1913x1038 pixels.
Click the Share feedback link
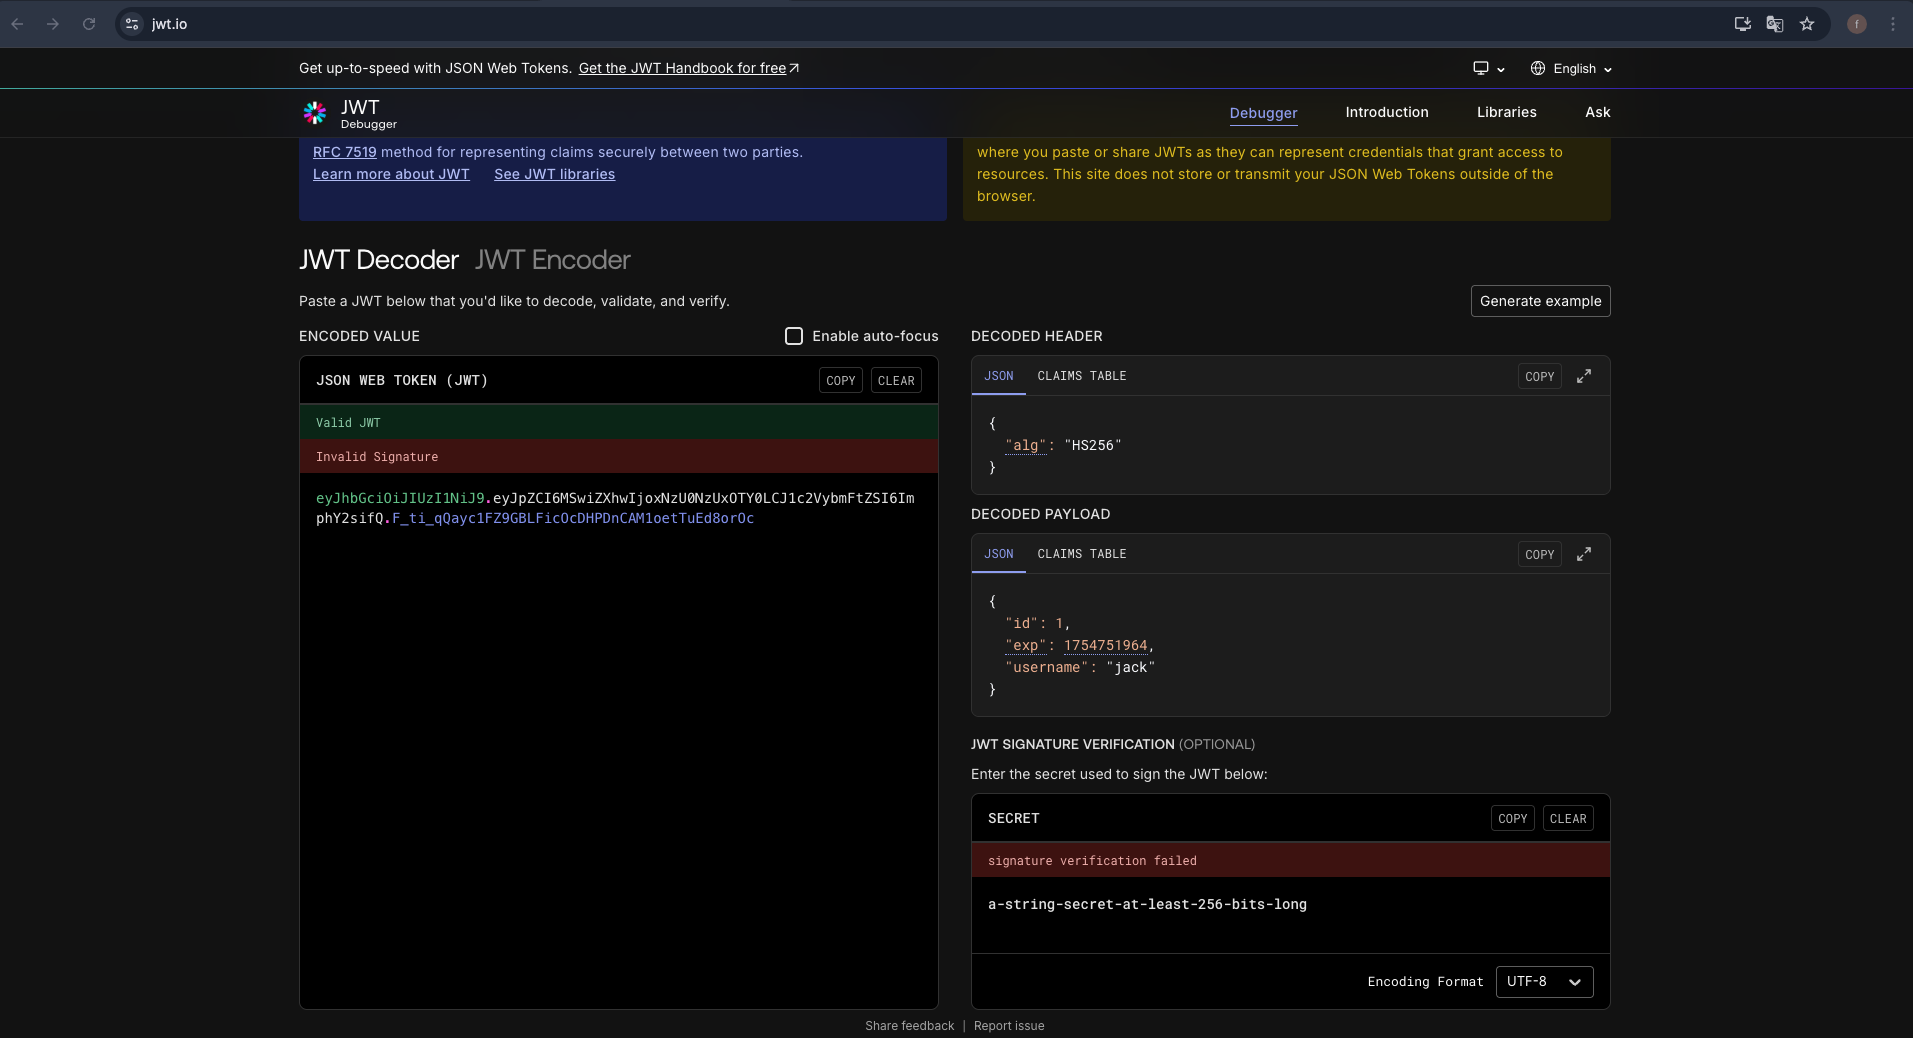coord(909,1026)
